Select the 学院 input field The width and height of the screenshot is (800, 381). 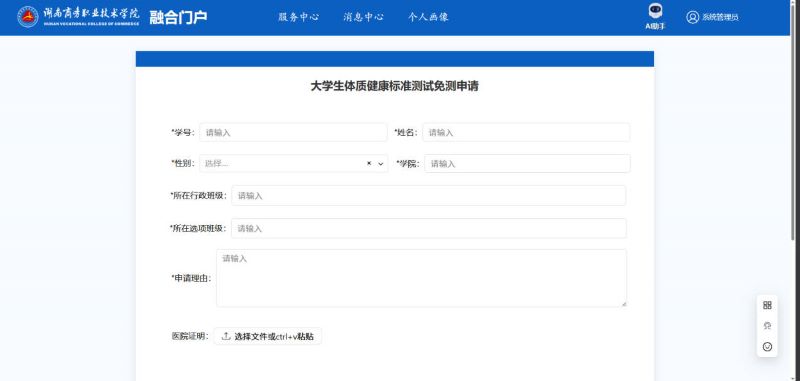[527, 164]
